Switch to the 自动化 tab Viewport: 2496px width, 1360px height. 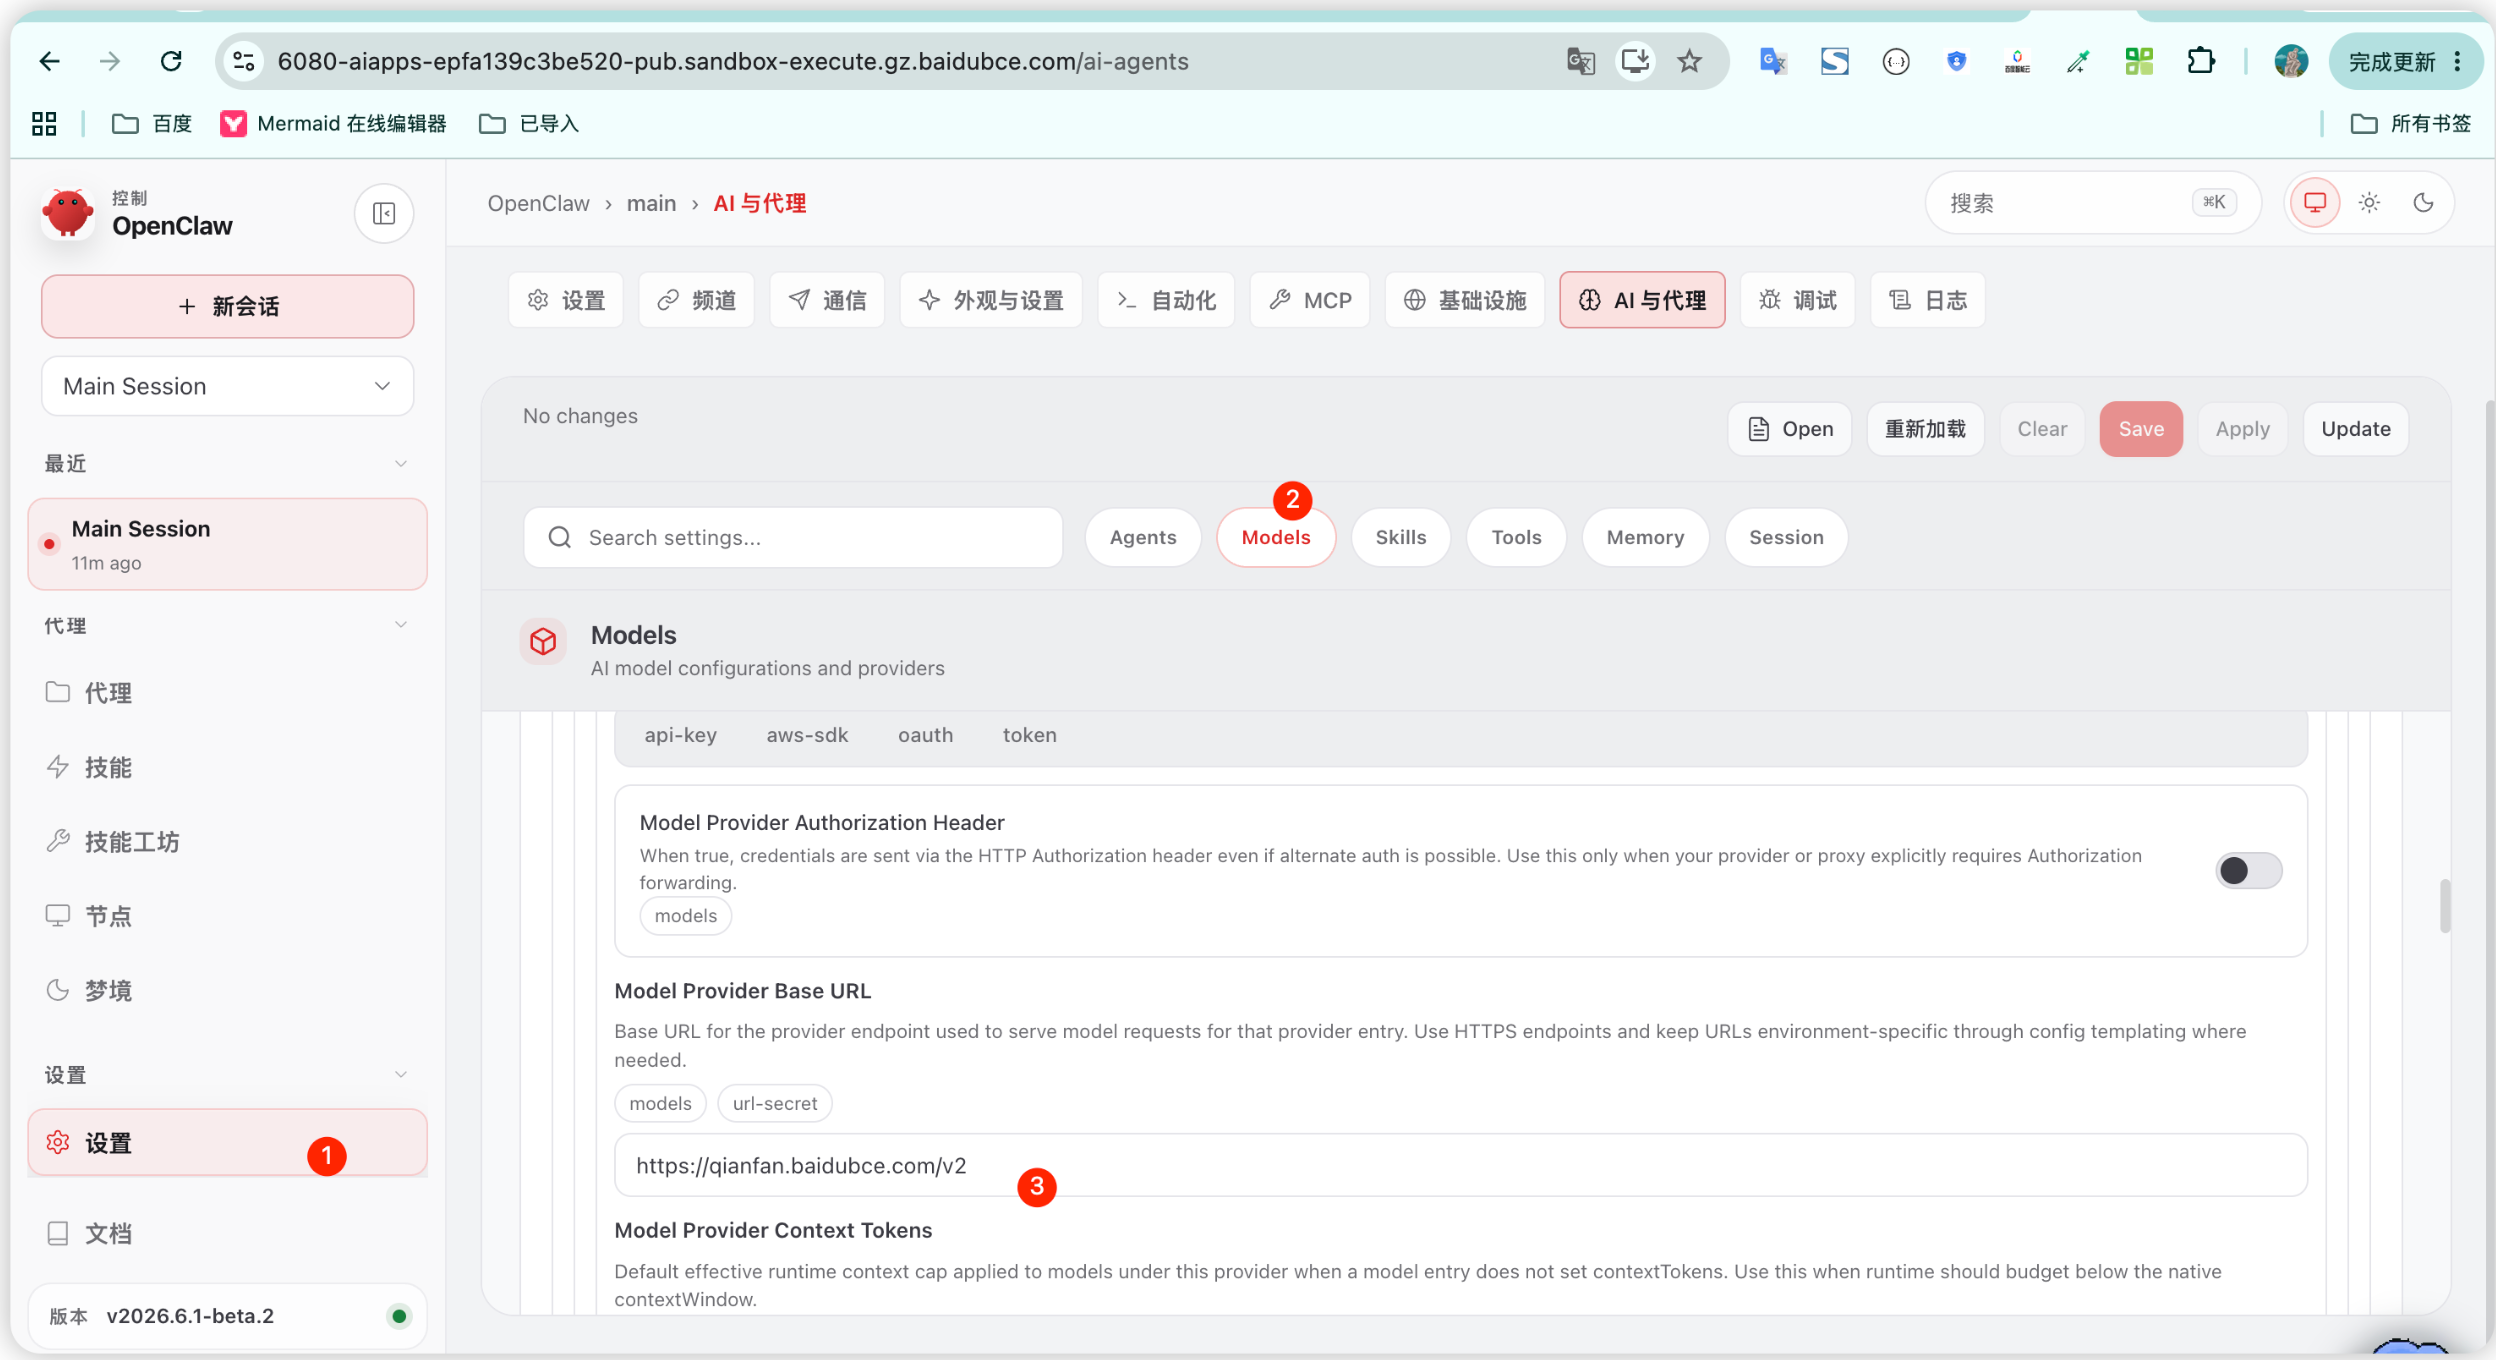click(1166, 300)
